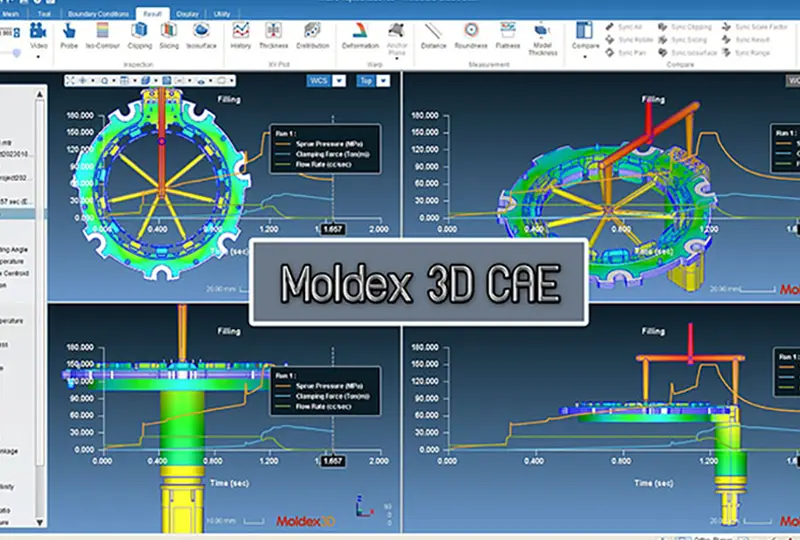Open the Model Thickness tool
The image size is (800, 540).
[x=542, y=39]
